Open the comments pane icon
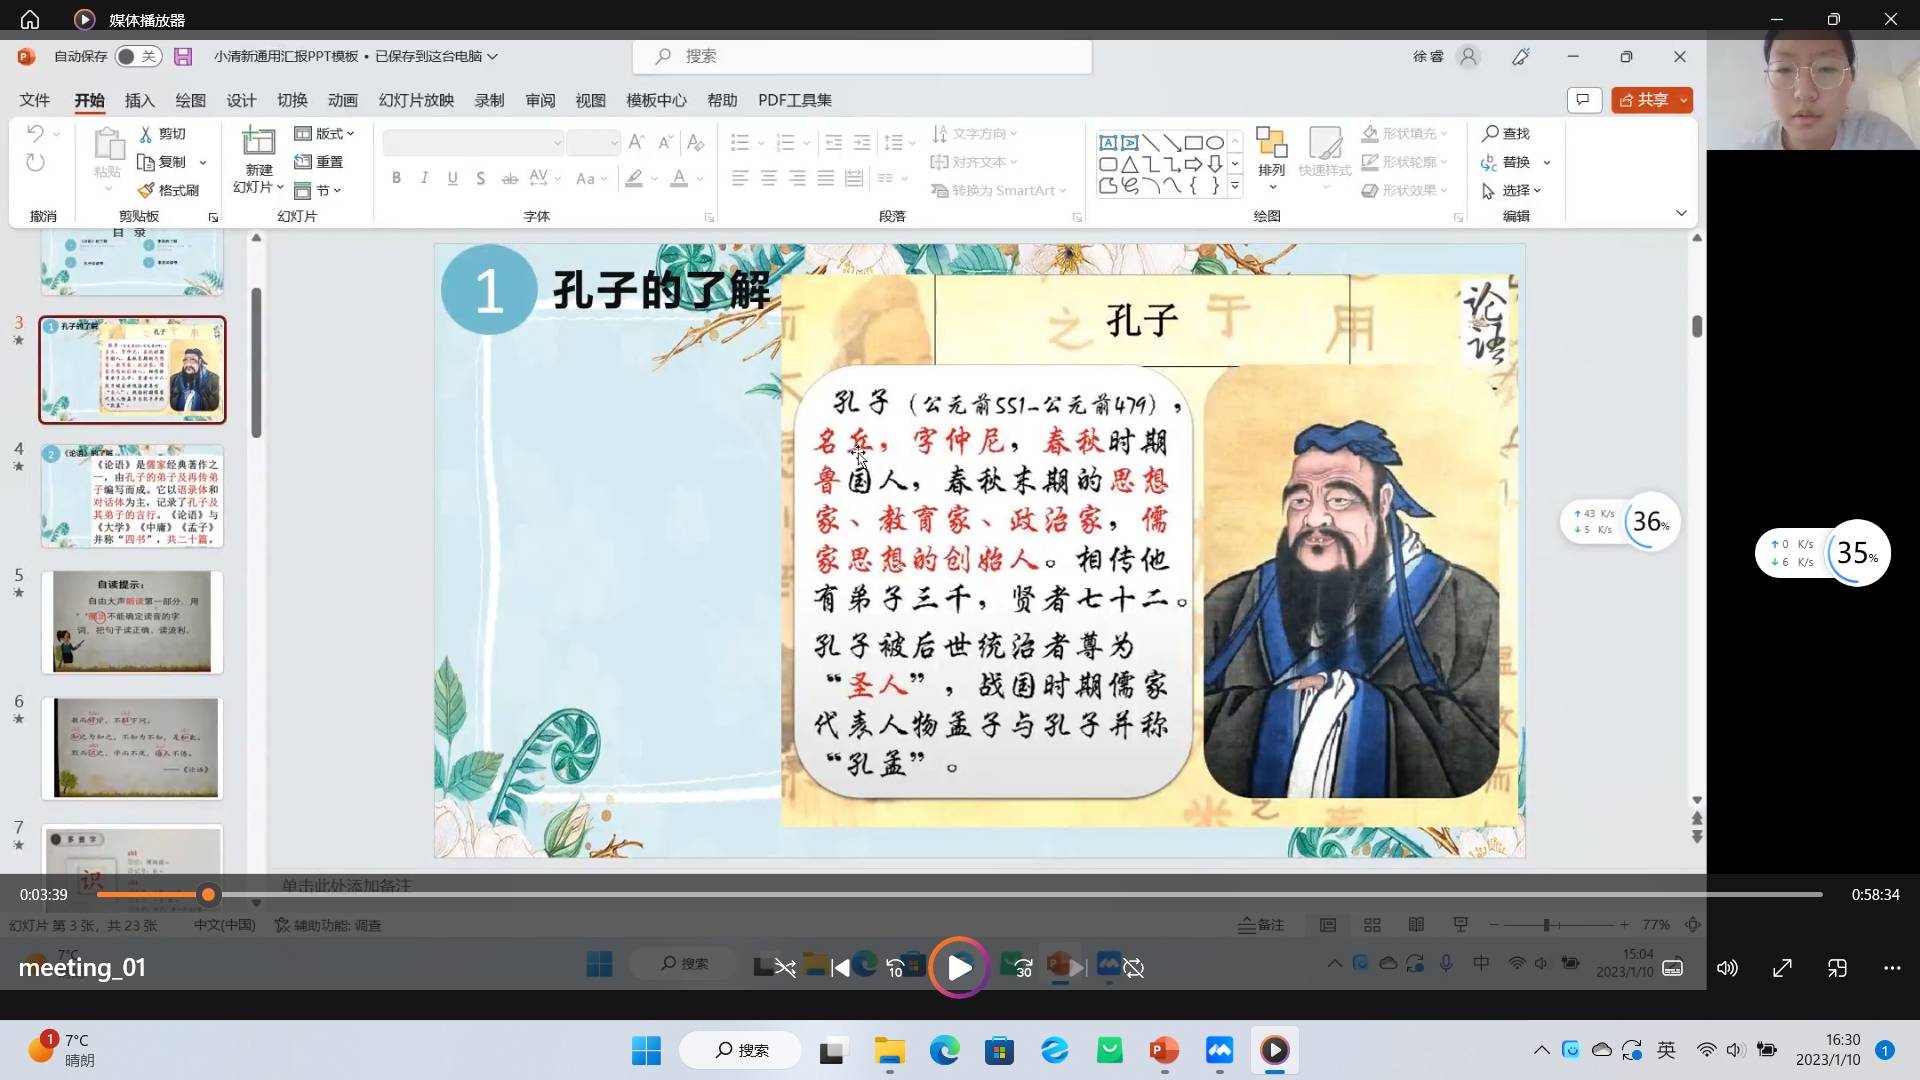This screenshot has height=1080, width=1920. pyautogui.click(x=1584, y=100)
